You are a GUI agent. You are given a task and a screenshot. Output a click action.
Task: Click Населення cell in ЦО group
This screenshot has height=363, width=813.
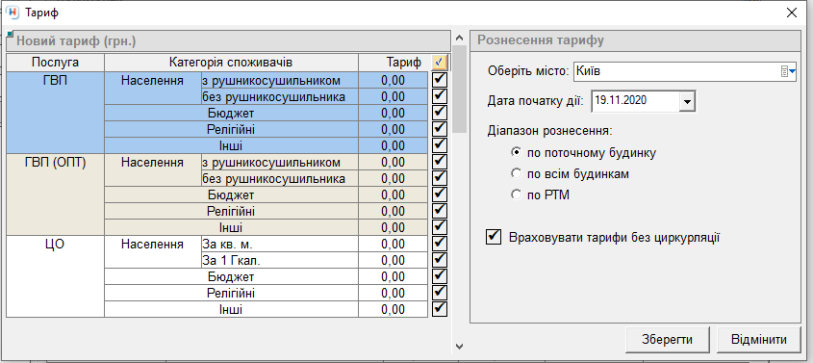[x=152, y=252]
